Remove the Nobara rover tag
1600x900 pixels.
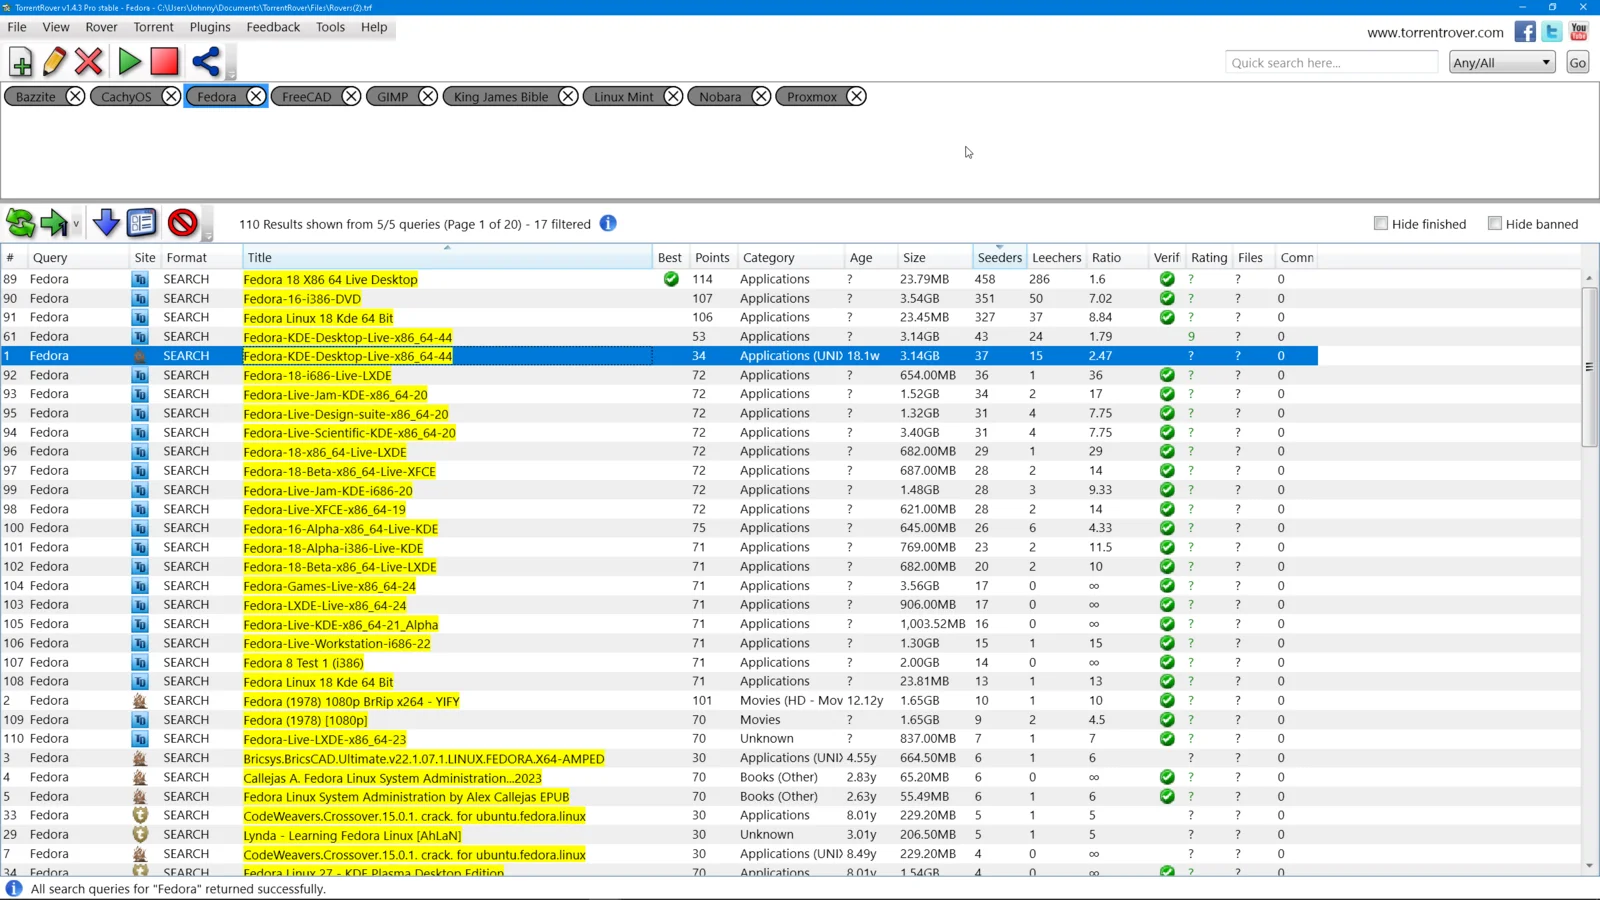coord(761,96)
